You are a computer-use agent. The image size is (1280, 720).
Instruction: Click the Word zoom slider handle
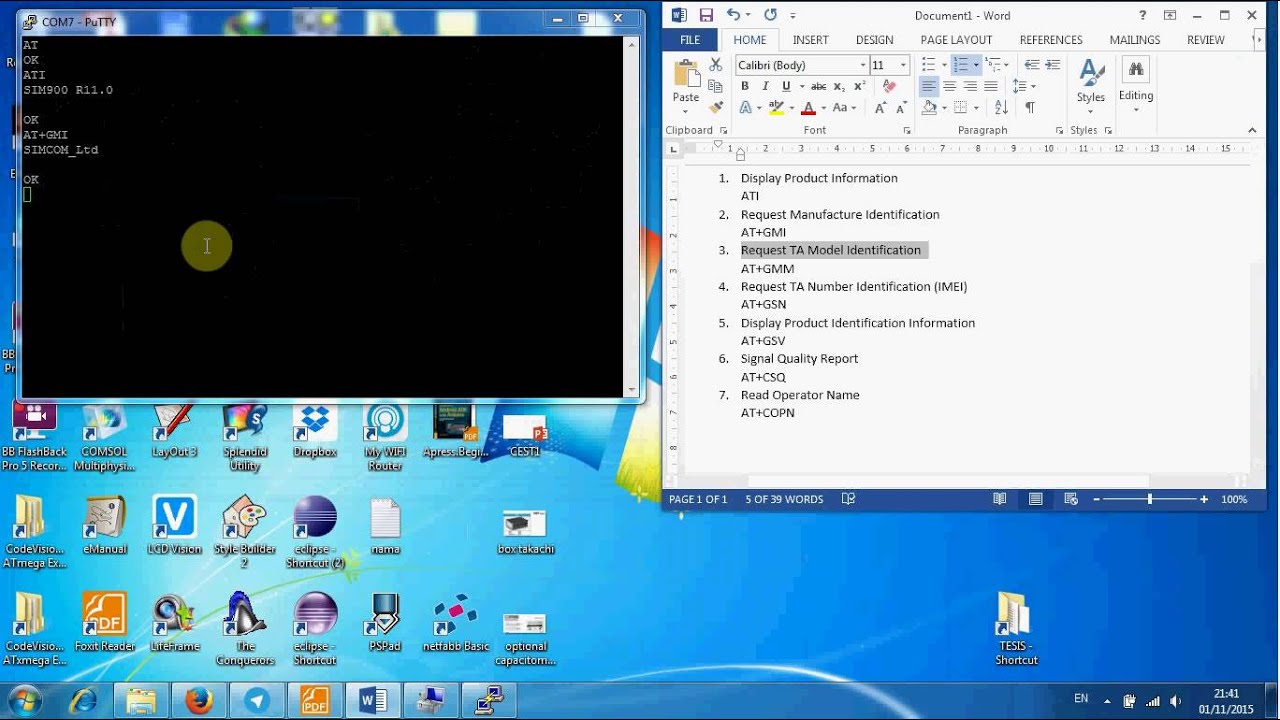click(x=1149, y=499)
